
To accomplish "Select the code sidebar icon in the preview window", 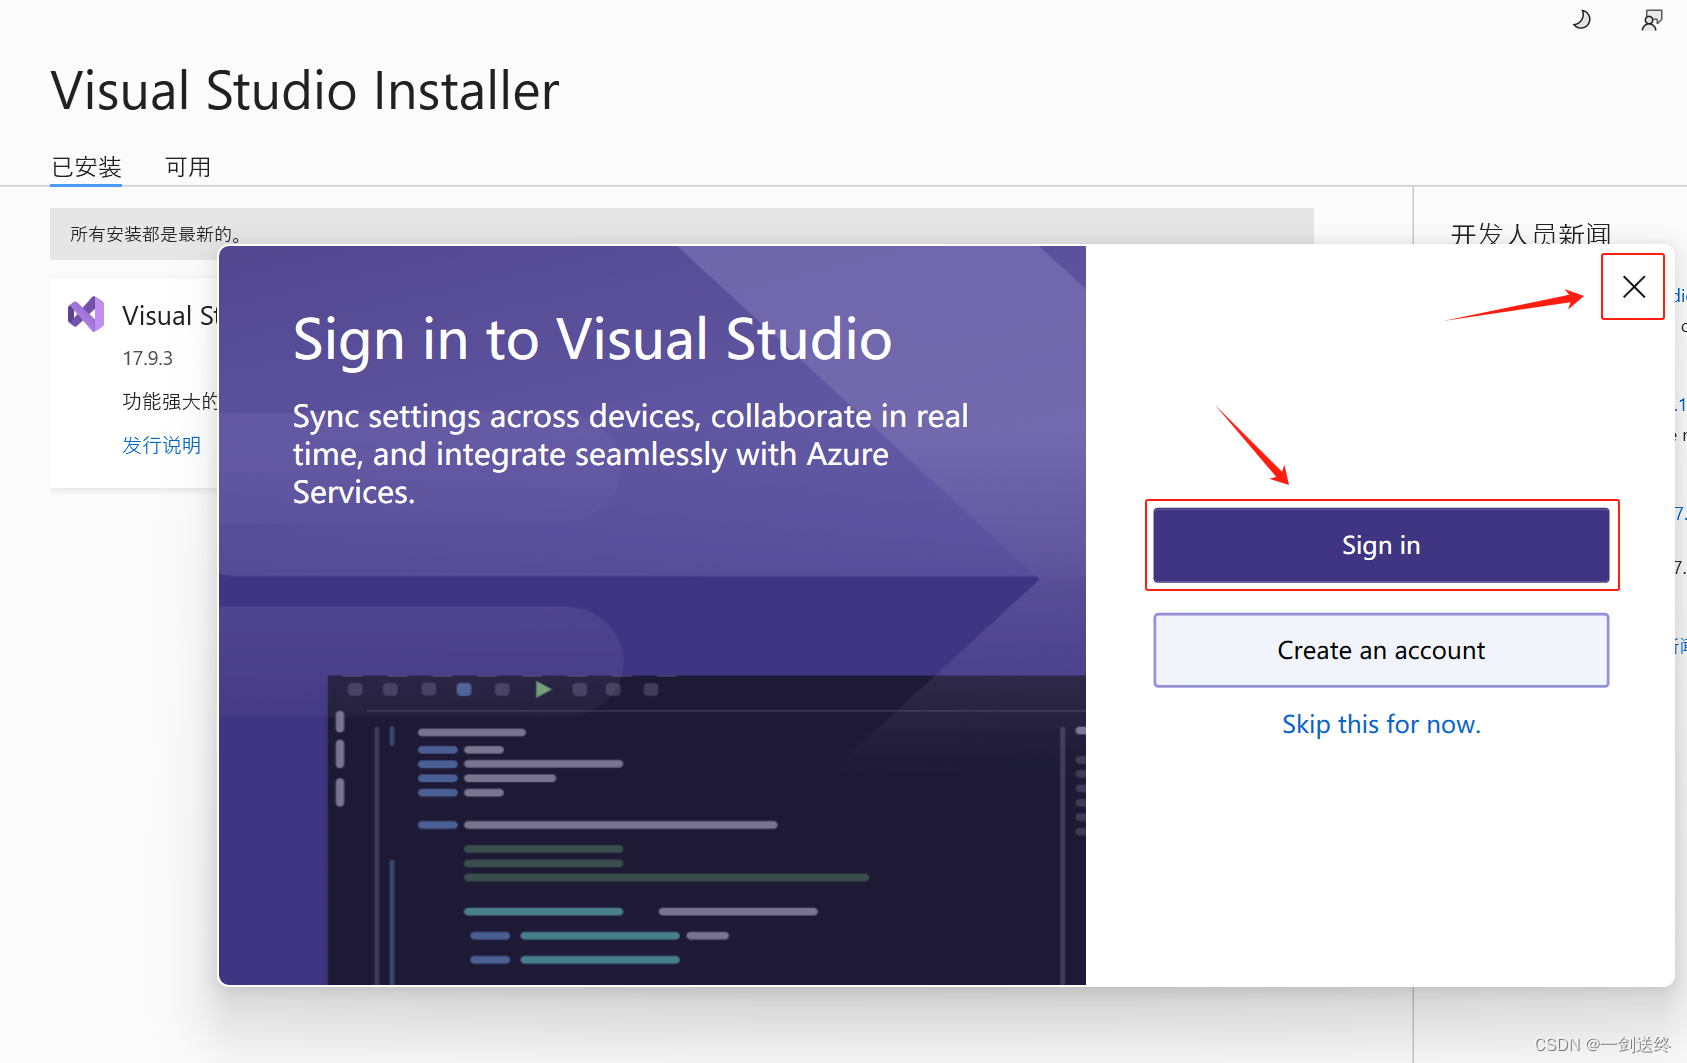I will pyautogui.click(x=341, y=720).
